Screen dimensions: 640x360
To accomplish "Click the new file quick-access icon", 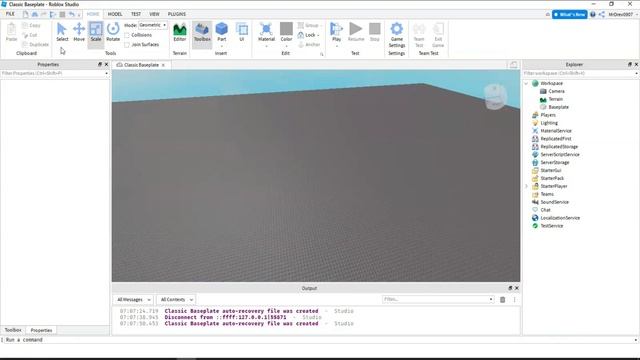I will click(x=25, y=14).
